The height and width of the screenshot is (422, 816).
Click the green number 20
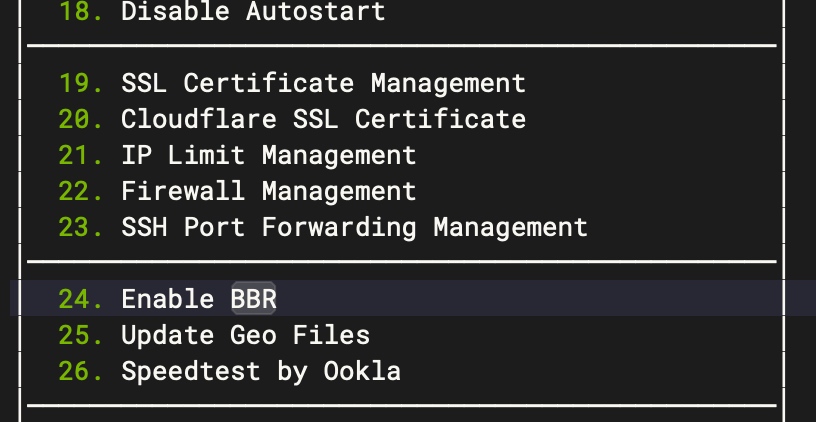pos(81,119)
